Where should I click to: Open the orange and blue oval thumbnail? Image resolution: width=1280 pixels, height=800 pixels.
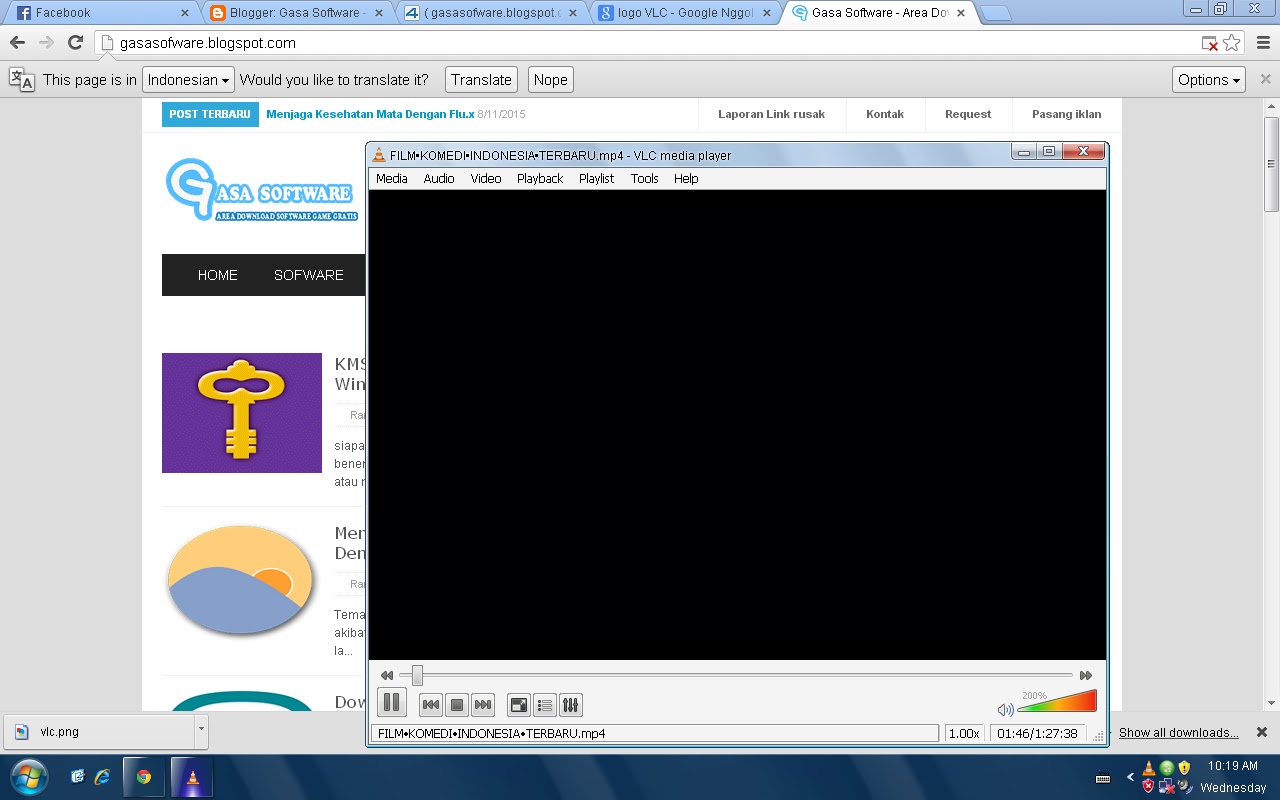tap(242, 582)
